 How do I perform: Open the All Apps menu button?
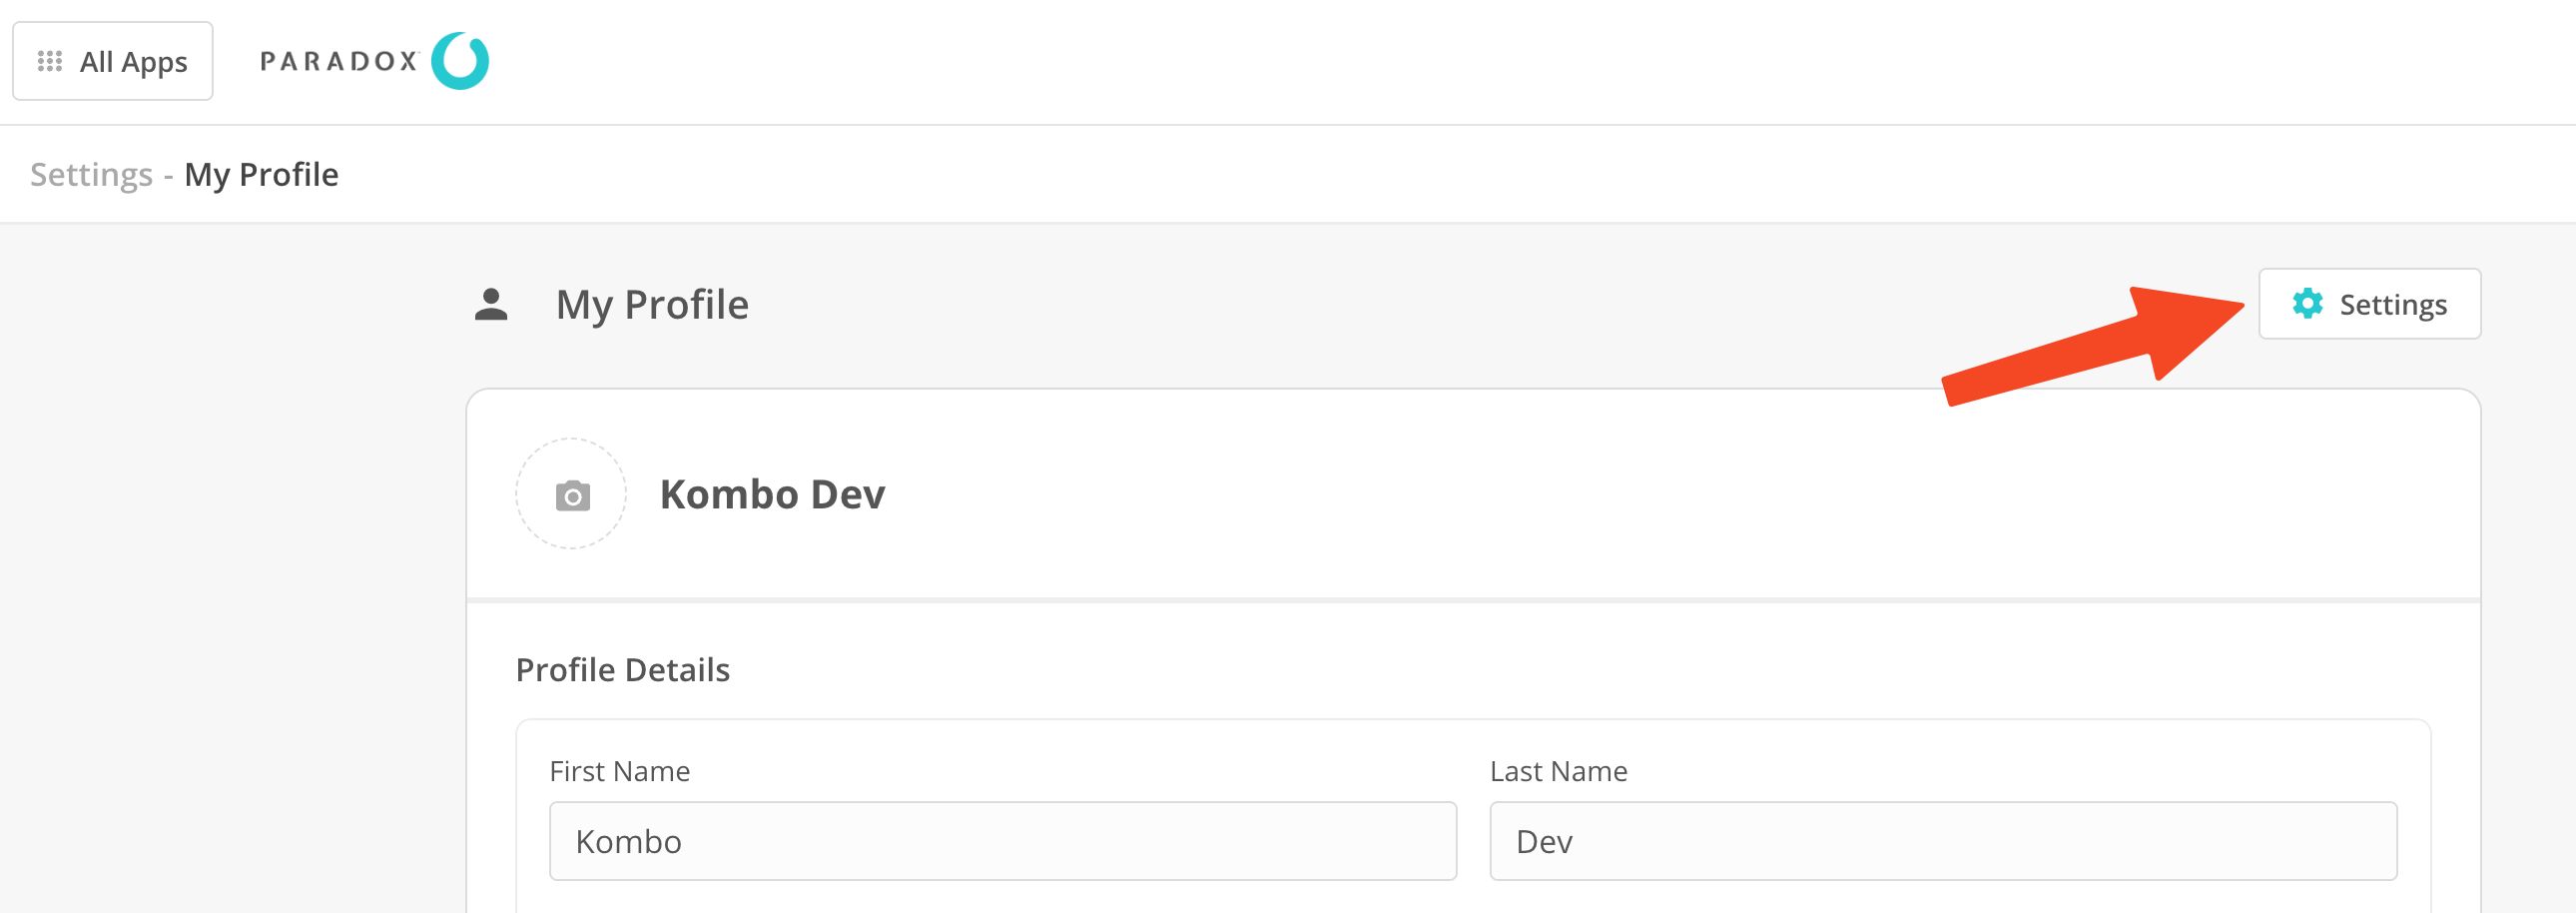(x=113, y=62)
